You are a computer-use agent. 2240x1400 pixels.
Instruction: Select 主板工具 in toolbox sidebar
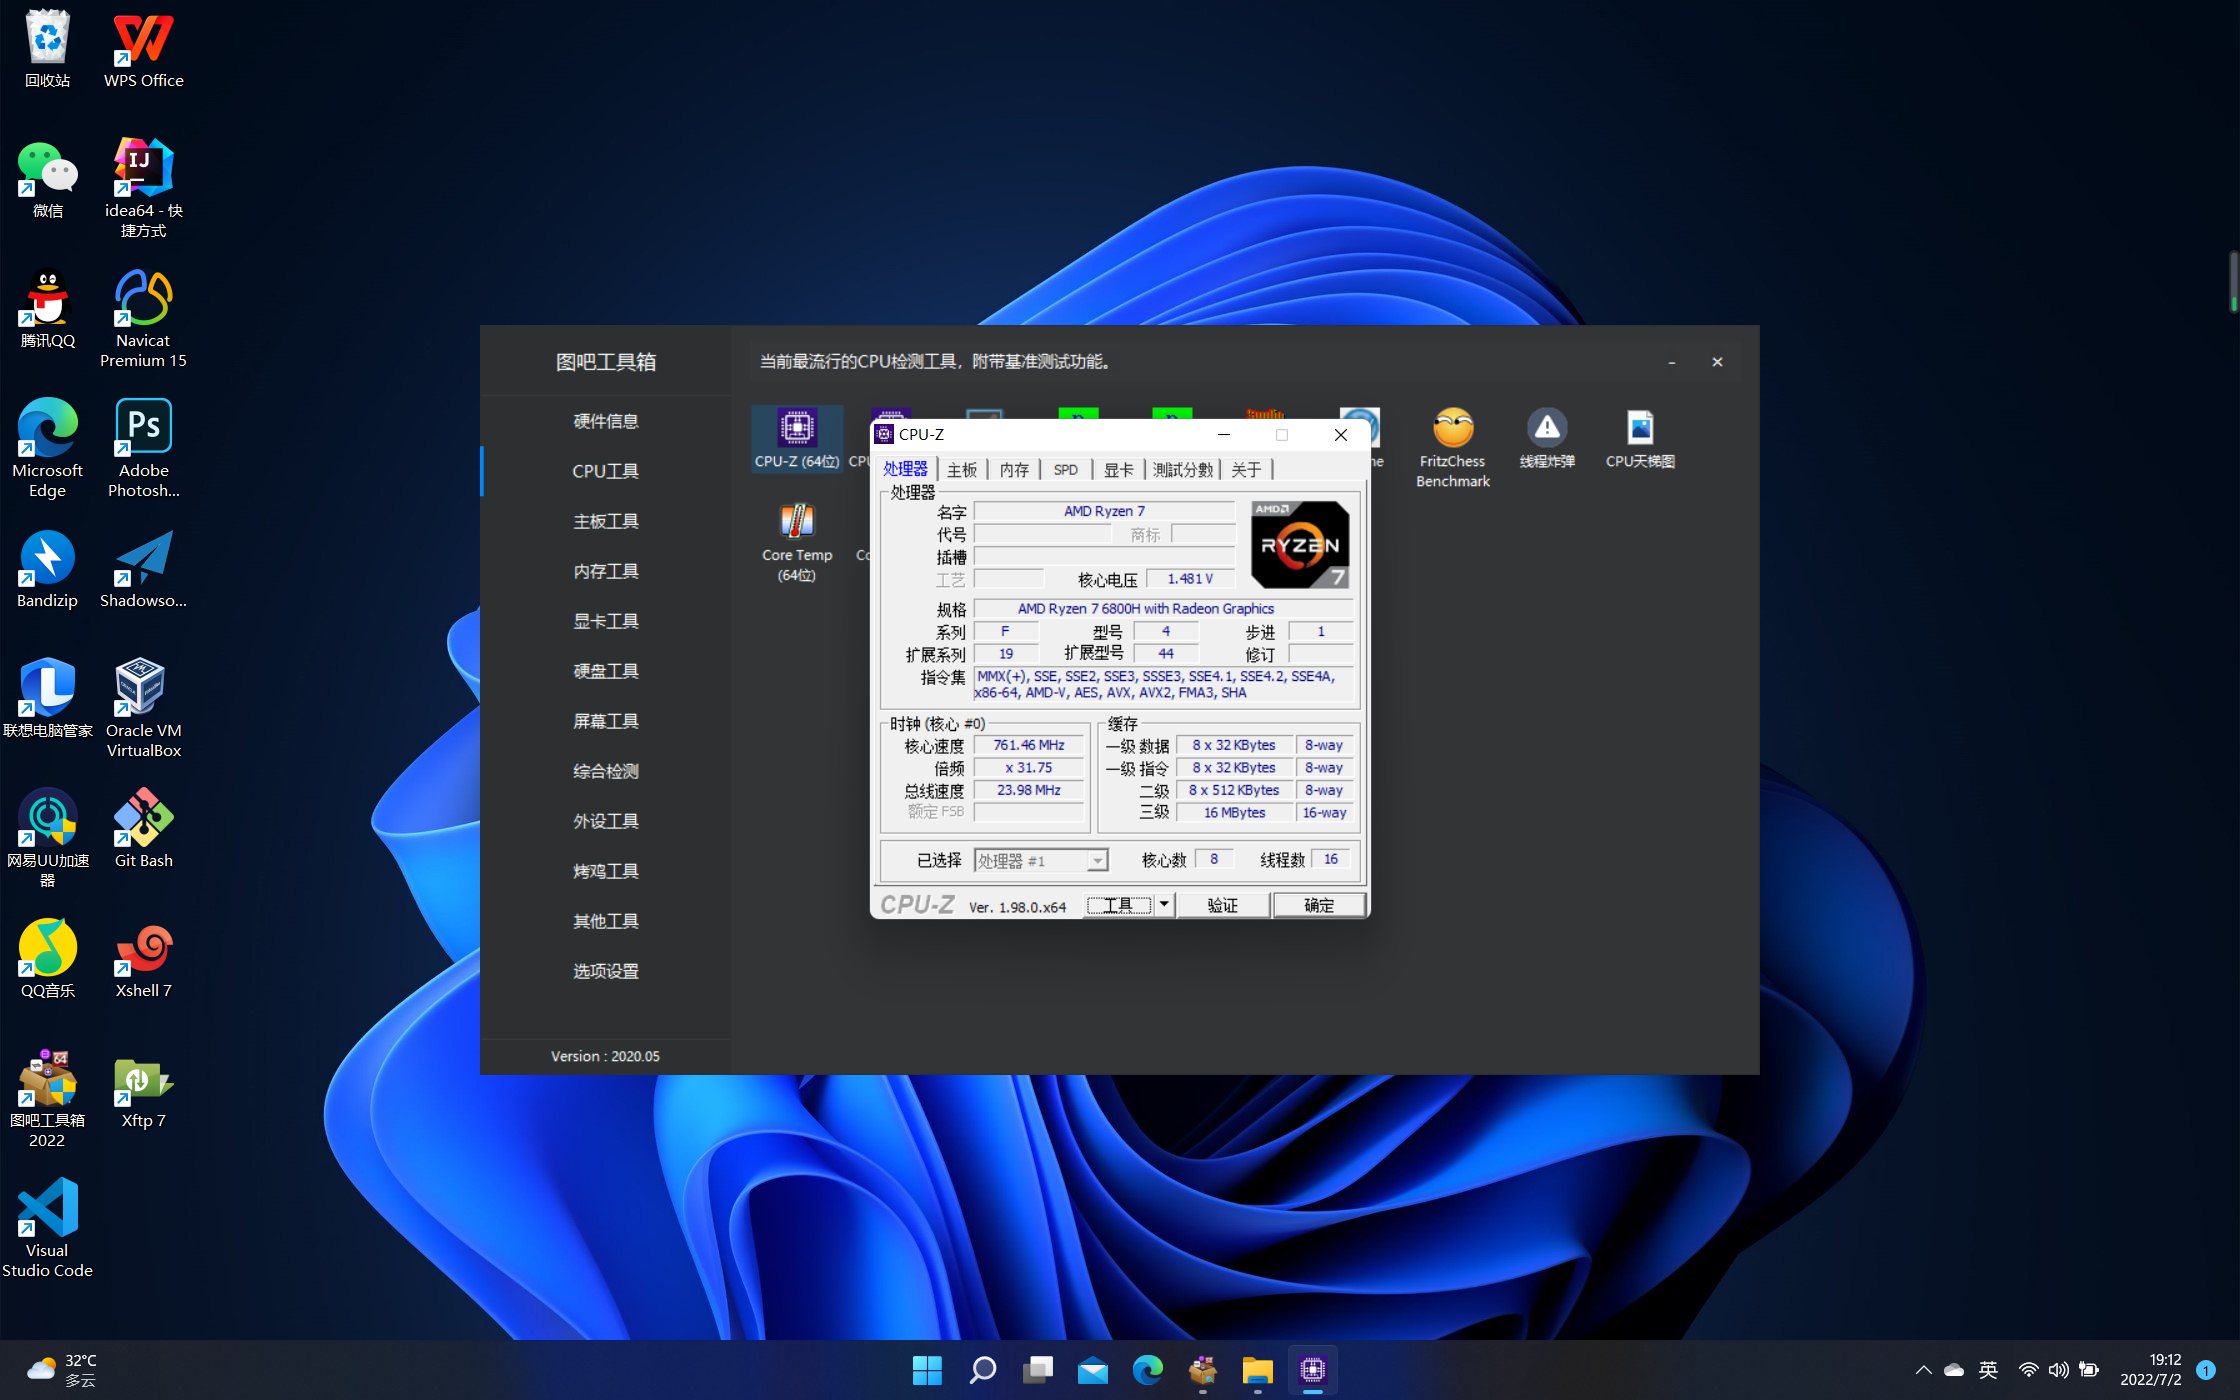click(606, 521)
